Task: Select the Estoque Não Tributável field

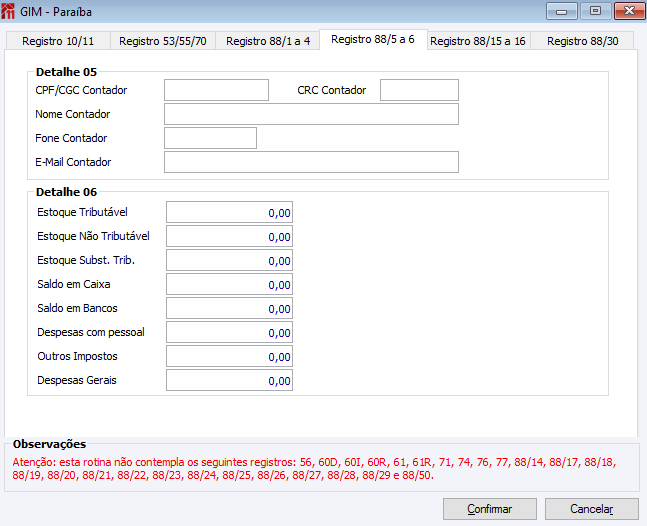Action: (229, 236)
